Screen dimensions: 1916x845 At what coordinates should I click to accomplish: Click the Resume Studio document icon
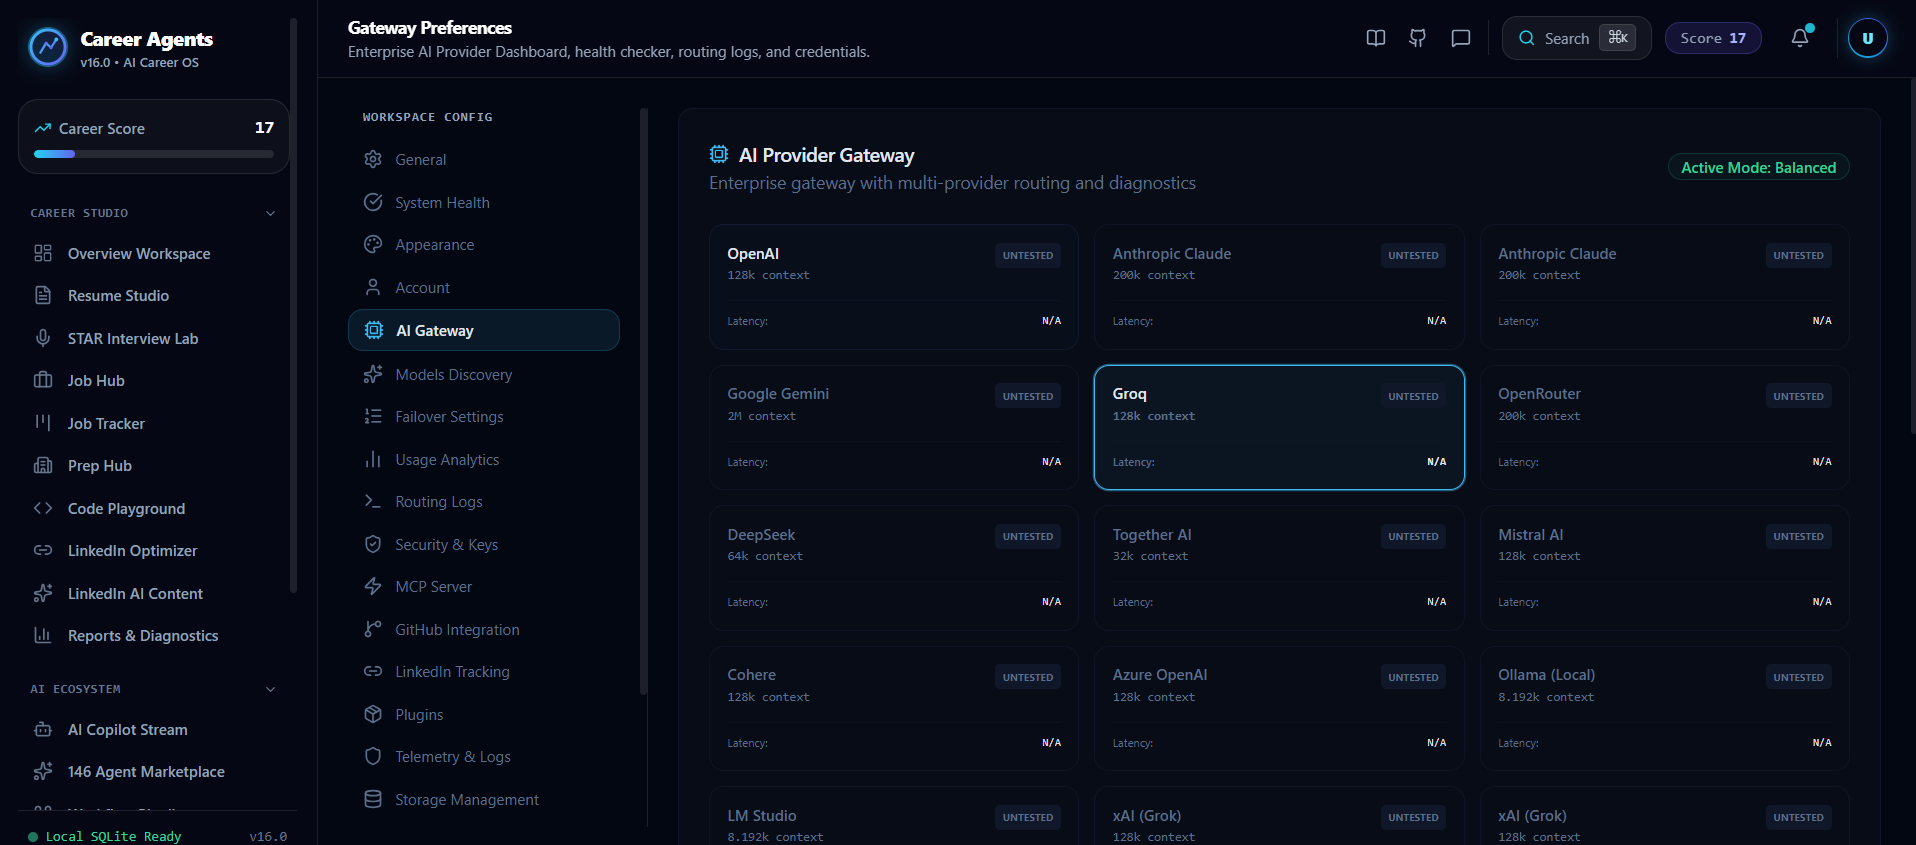[43, 295]
